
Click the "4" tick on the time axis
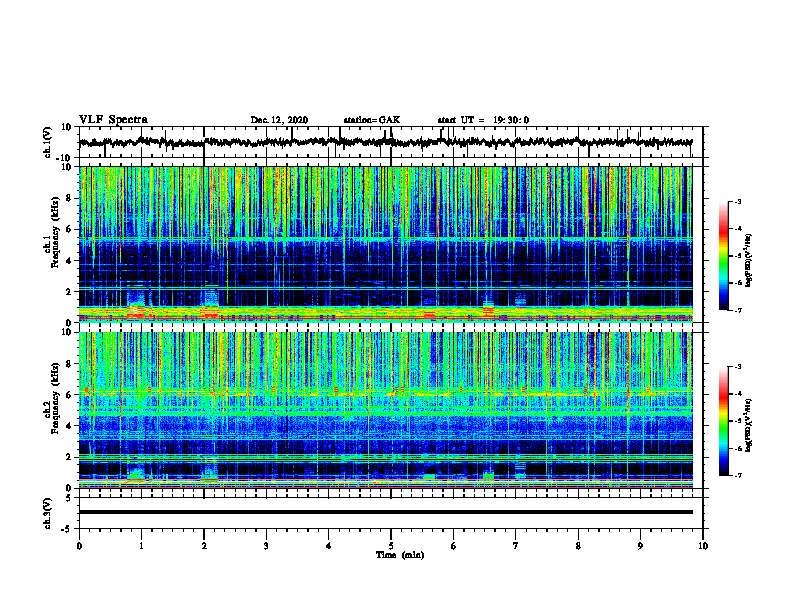pyautogui.click(x=329, y=546)
